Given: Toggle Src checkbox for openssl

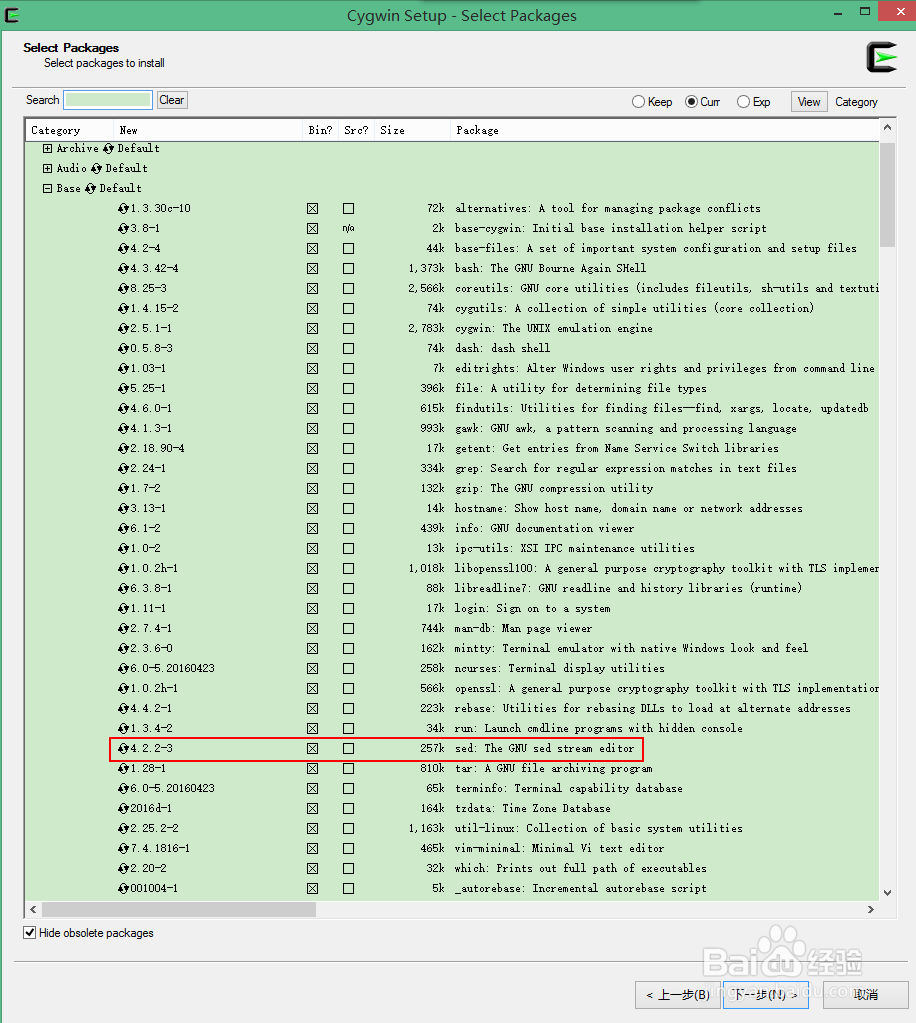Looking at the screenshot, I should coord(348,688).
